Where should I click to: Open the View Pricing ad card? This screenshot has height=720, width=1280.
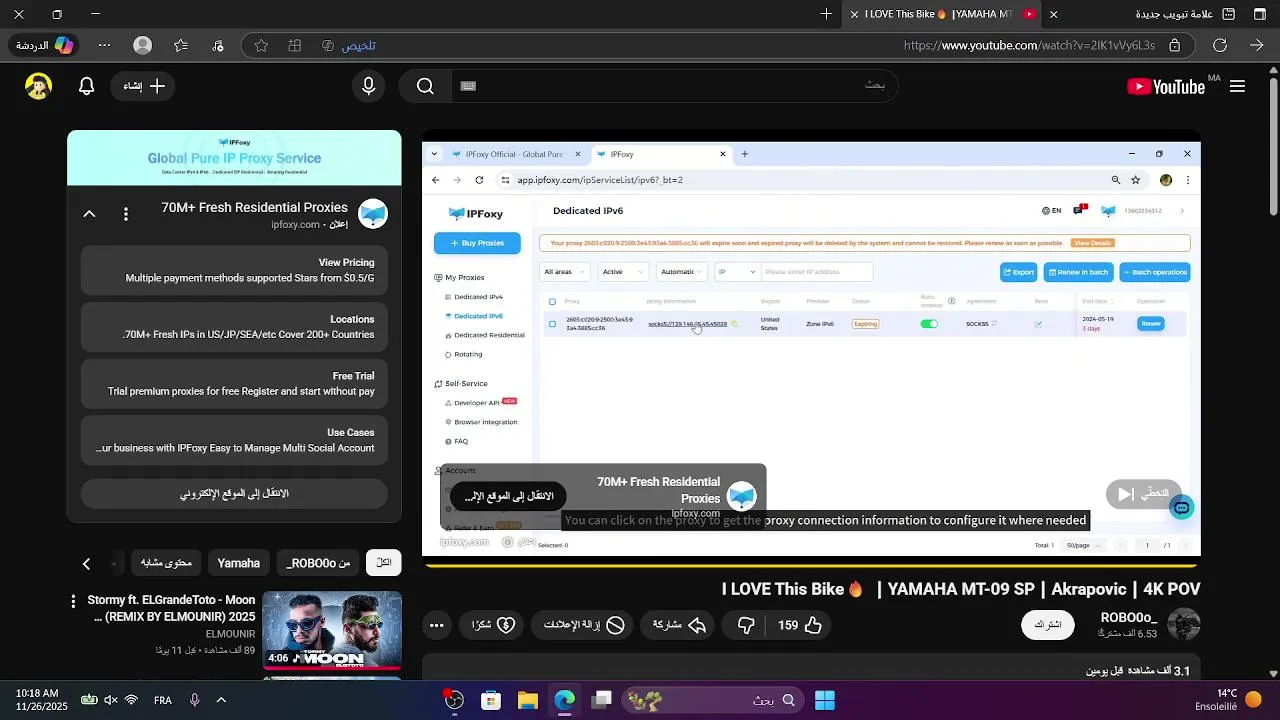[234, 270]
